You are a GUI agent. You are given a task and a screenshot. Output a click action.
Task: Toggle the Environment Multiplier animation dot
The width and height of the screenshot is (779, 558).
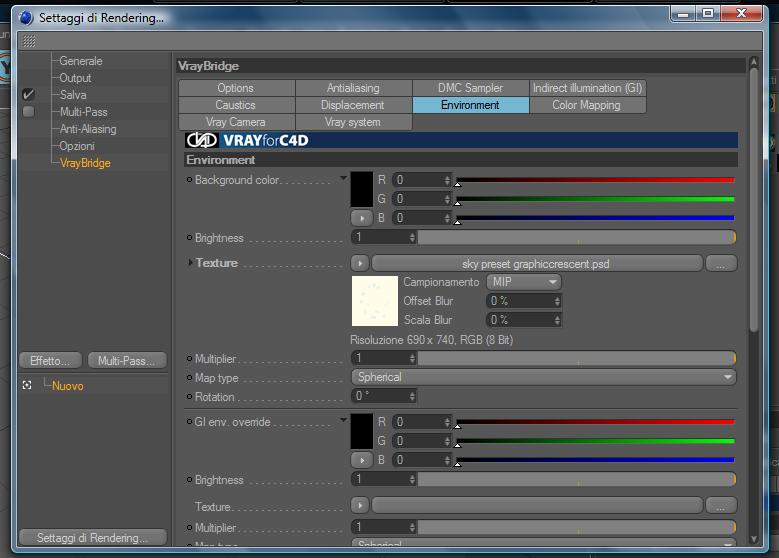click(189, 358)
